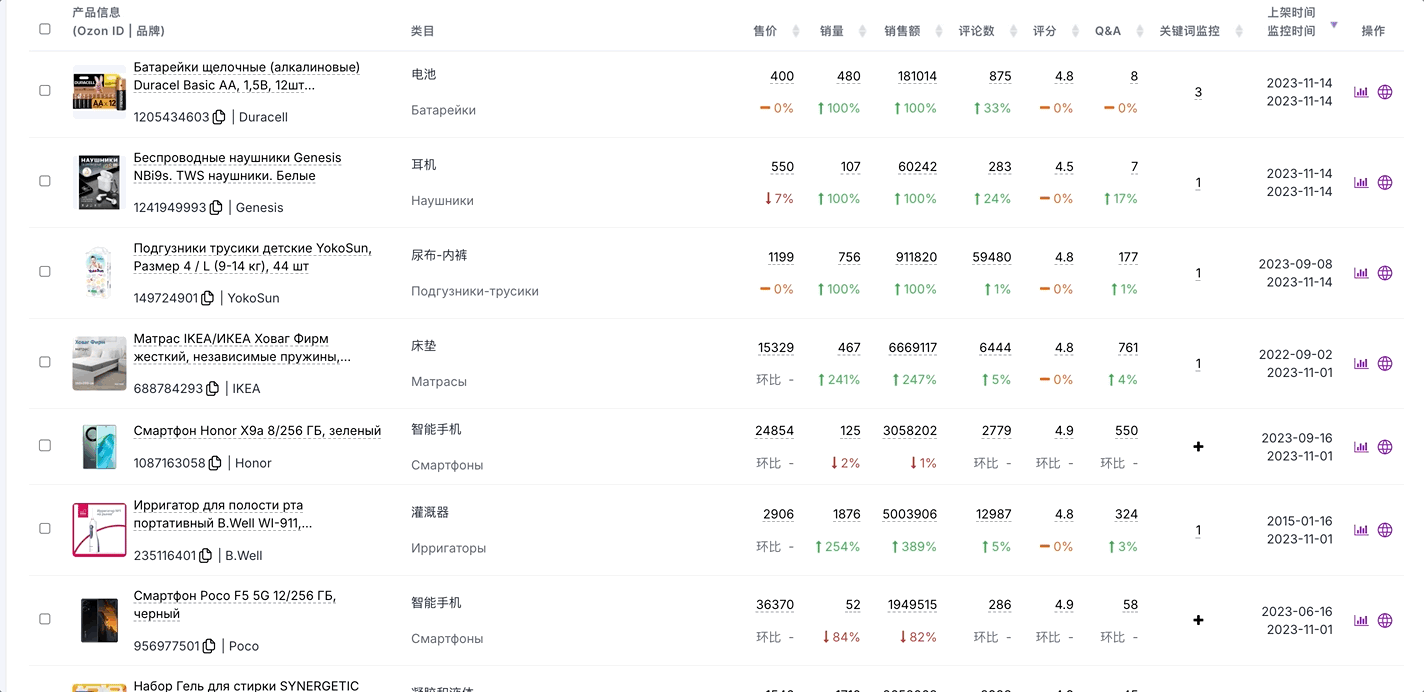This screenshot has width=1424, height=692.
Task: Click sales amount 6669117 for IKEA
Action: [912, 348]
